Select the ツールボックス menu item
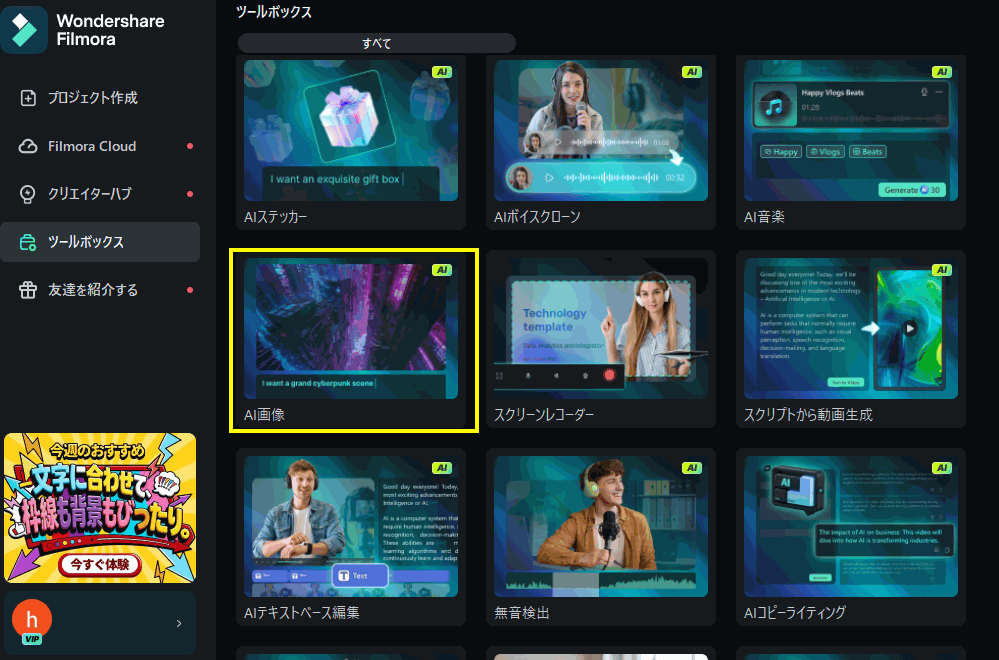 (100, 242)
